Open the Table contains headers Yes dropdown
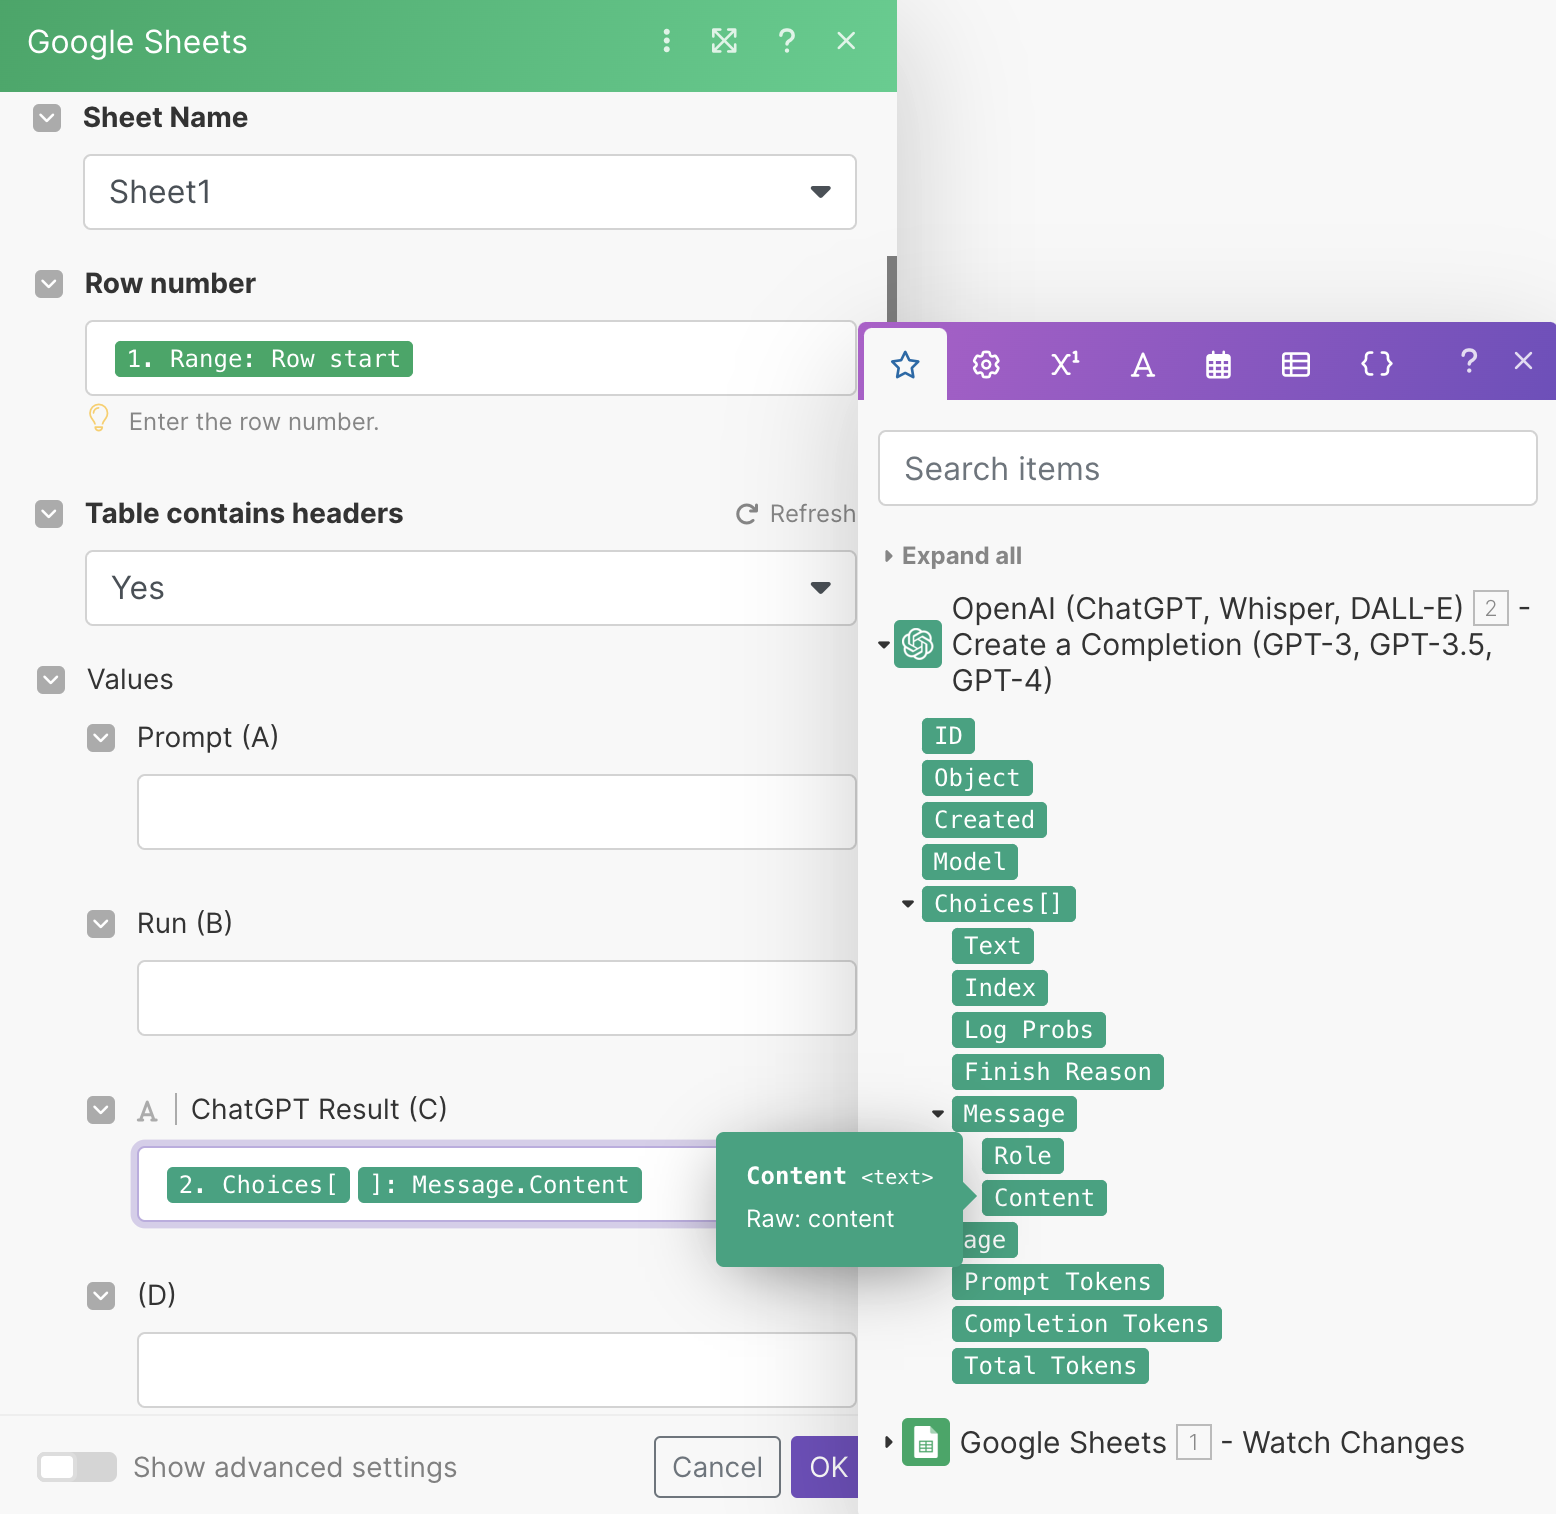This screenshot has width=1556, height=1514. [x=471, y=588]
